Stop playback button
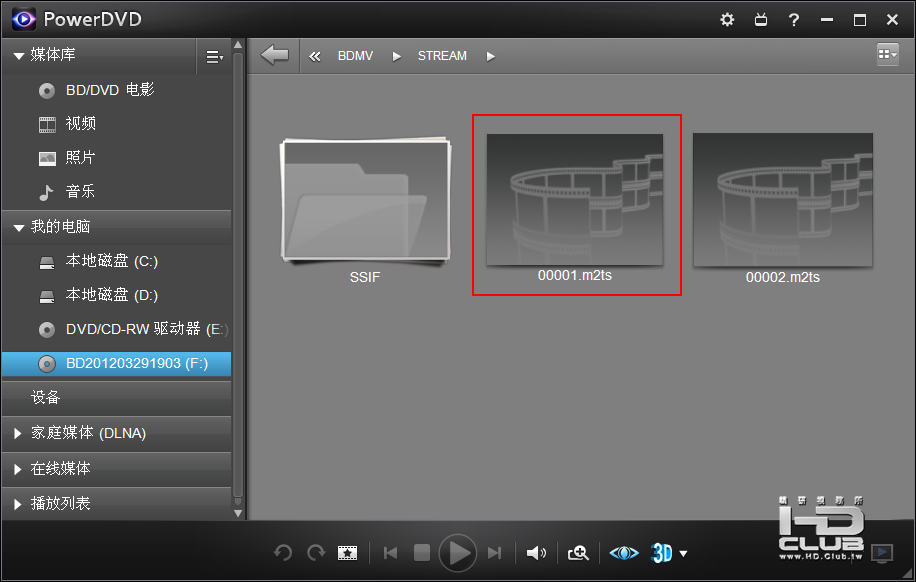Viewport: 916px width, 582px height. point(422,553)
